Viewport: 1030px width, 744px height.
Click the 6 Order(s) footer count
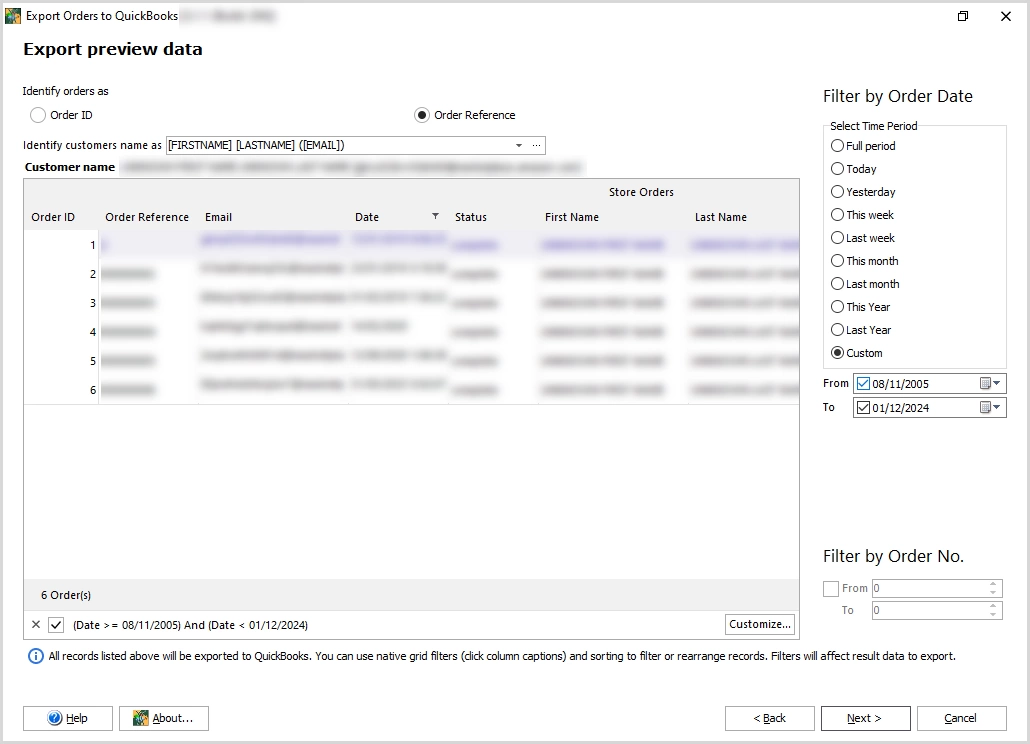(66, 596)
